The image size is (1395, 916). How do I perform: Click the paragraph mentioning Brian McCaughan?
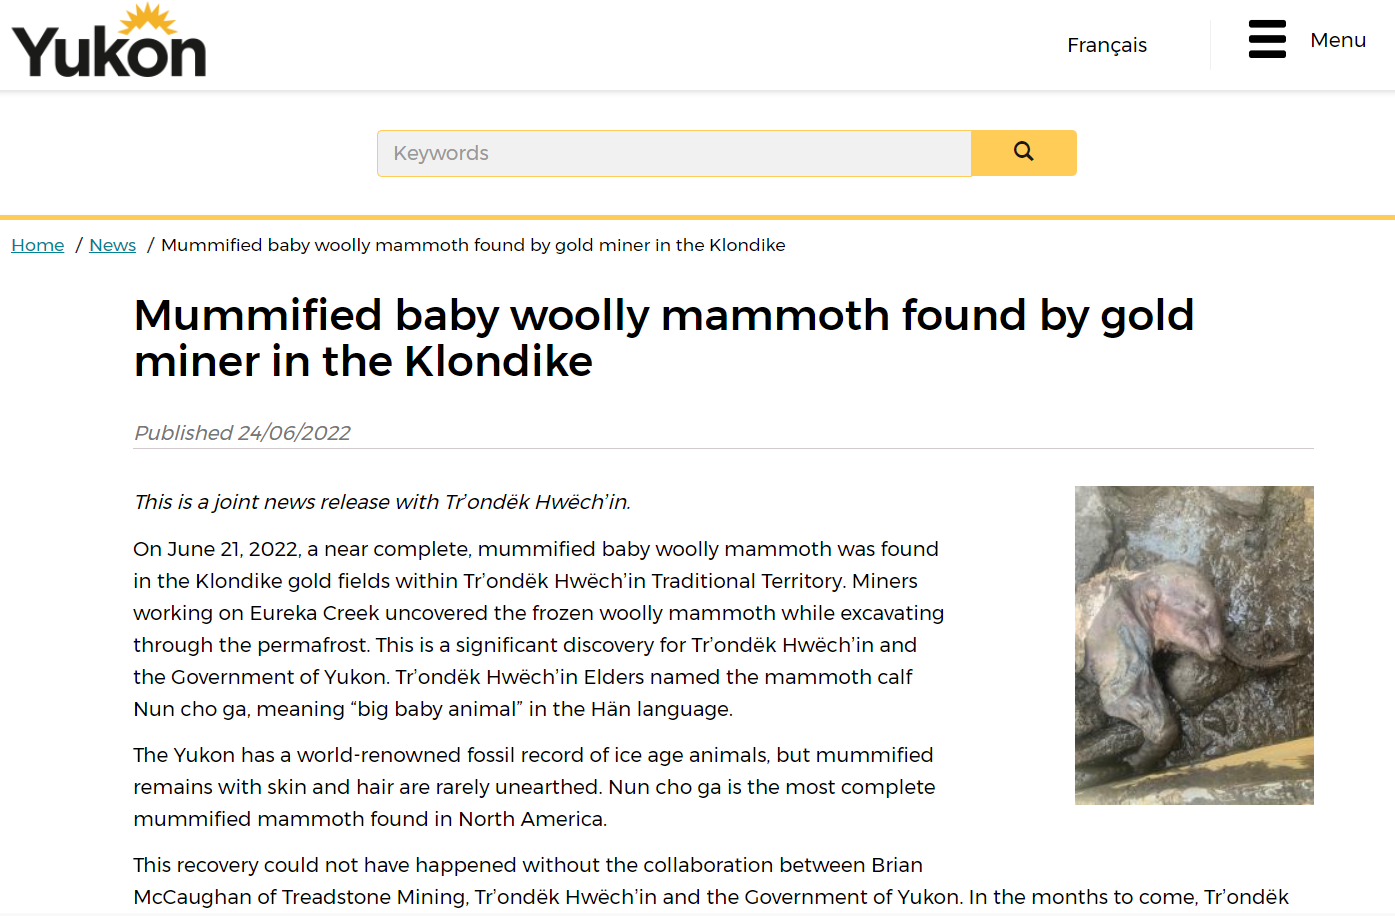coord(711,881)
